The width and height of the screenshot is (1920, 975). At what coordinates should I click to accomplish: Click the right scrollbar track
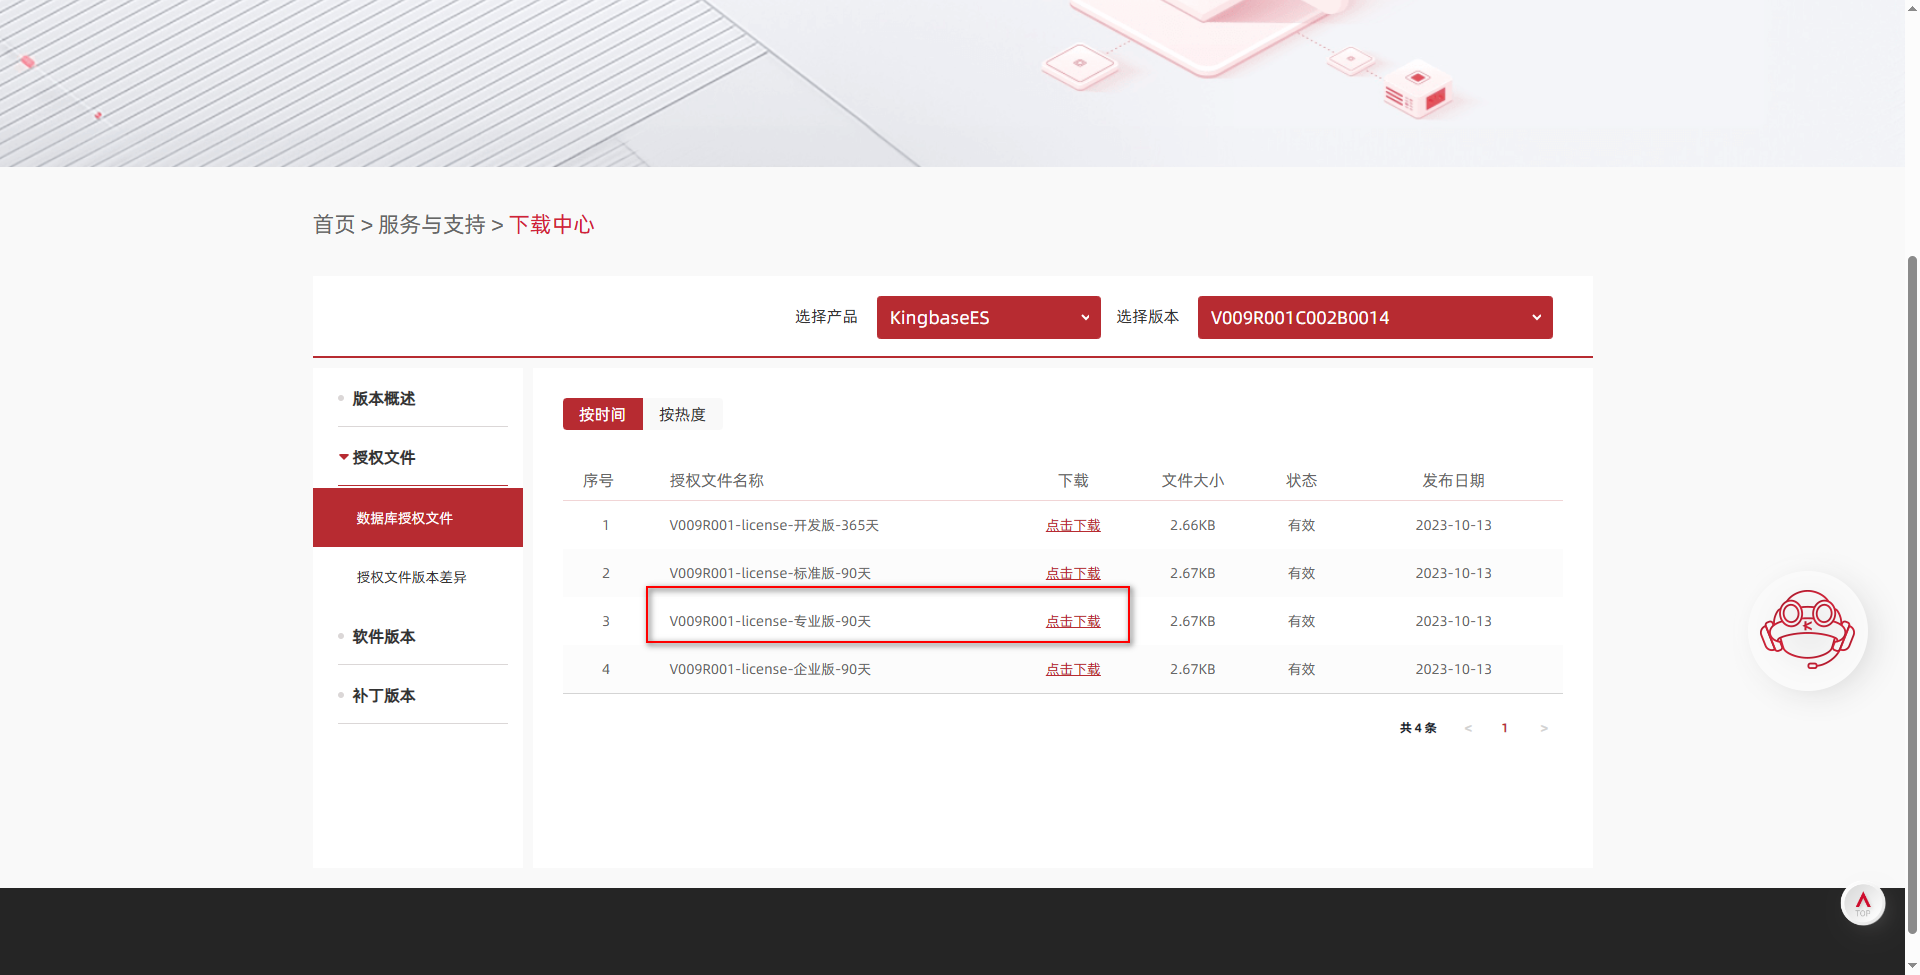[1909, 500]
